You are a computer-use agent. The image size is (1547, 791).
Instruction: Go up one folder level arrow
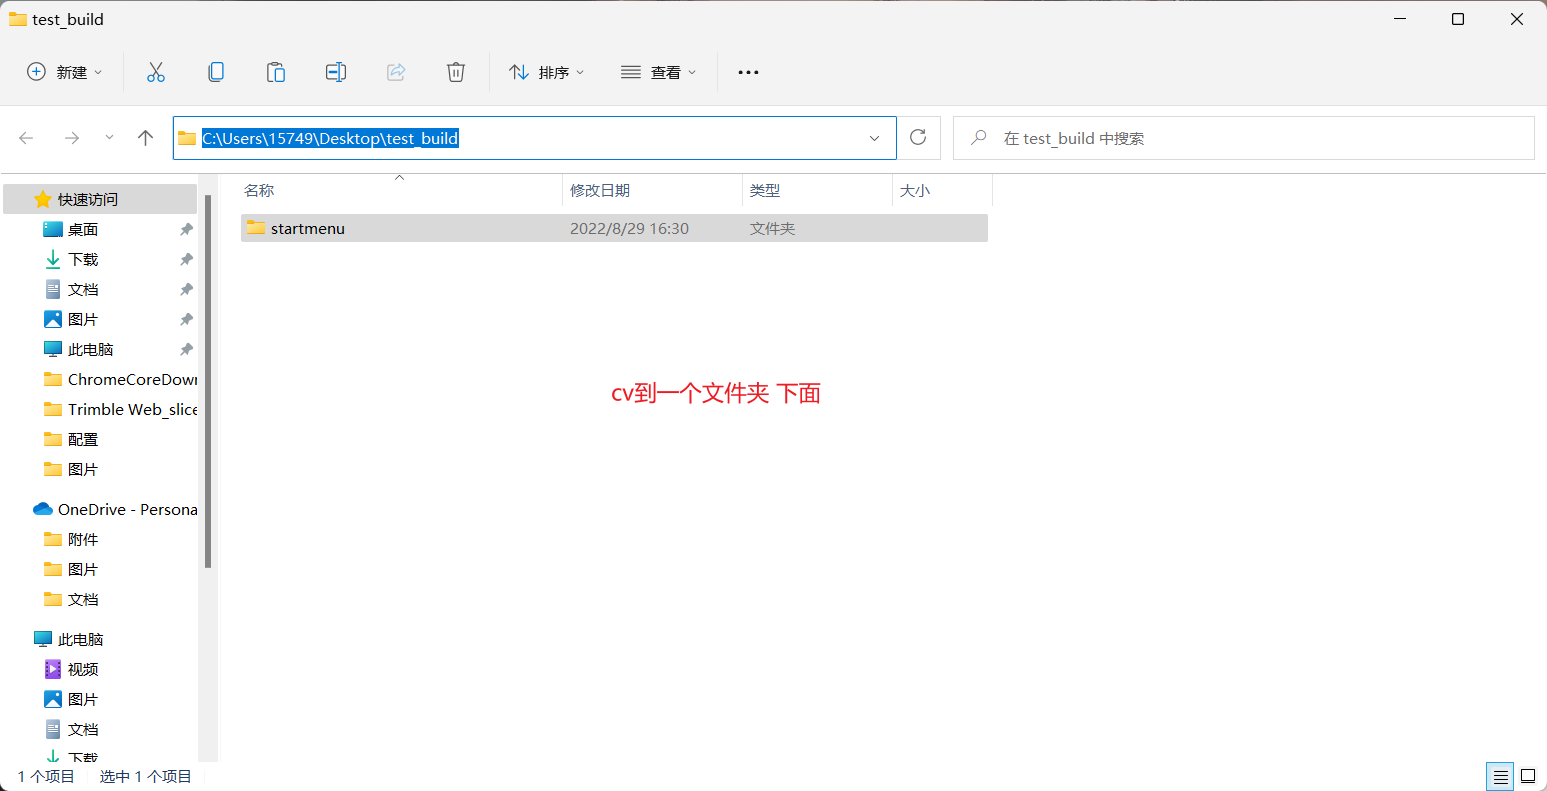pyautogui.click(x=146, y=138)
